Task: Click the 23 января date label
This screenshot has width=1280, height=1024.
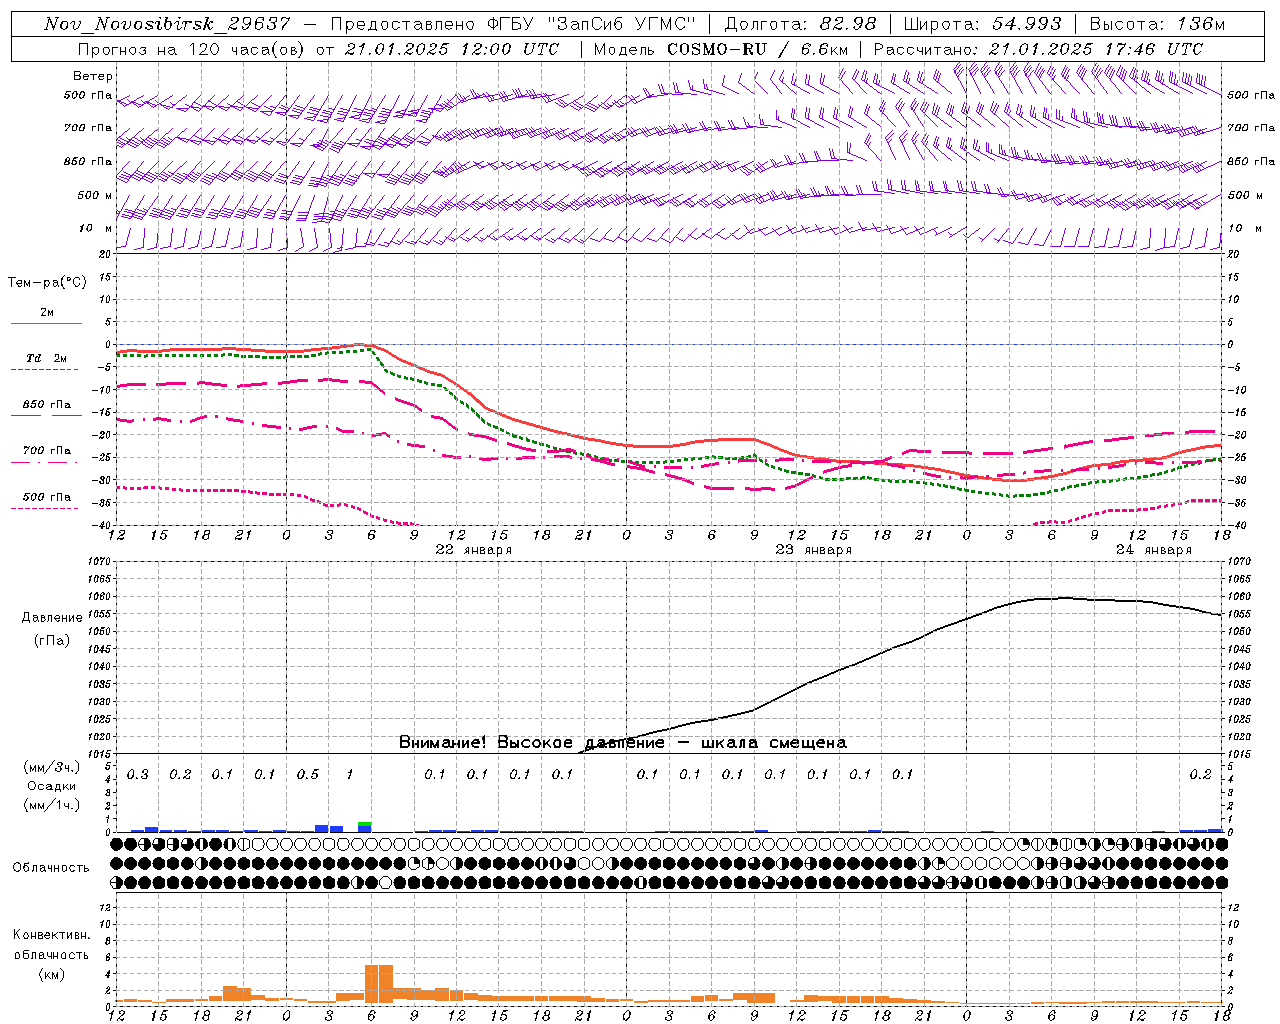Action: tap(813, 550)
